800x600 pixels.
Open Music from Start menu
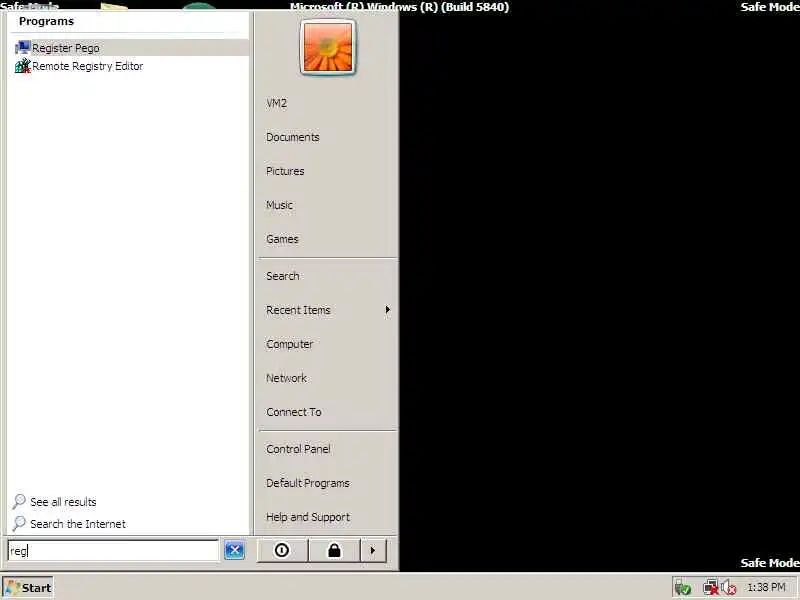pos(280,205)
